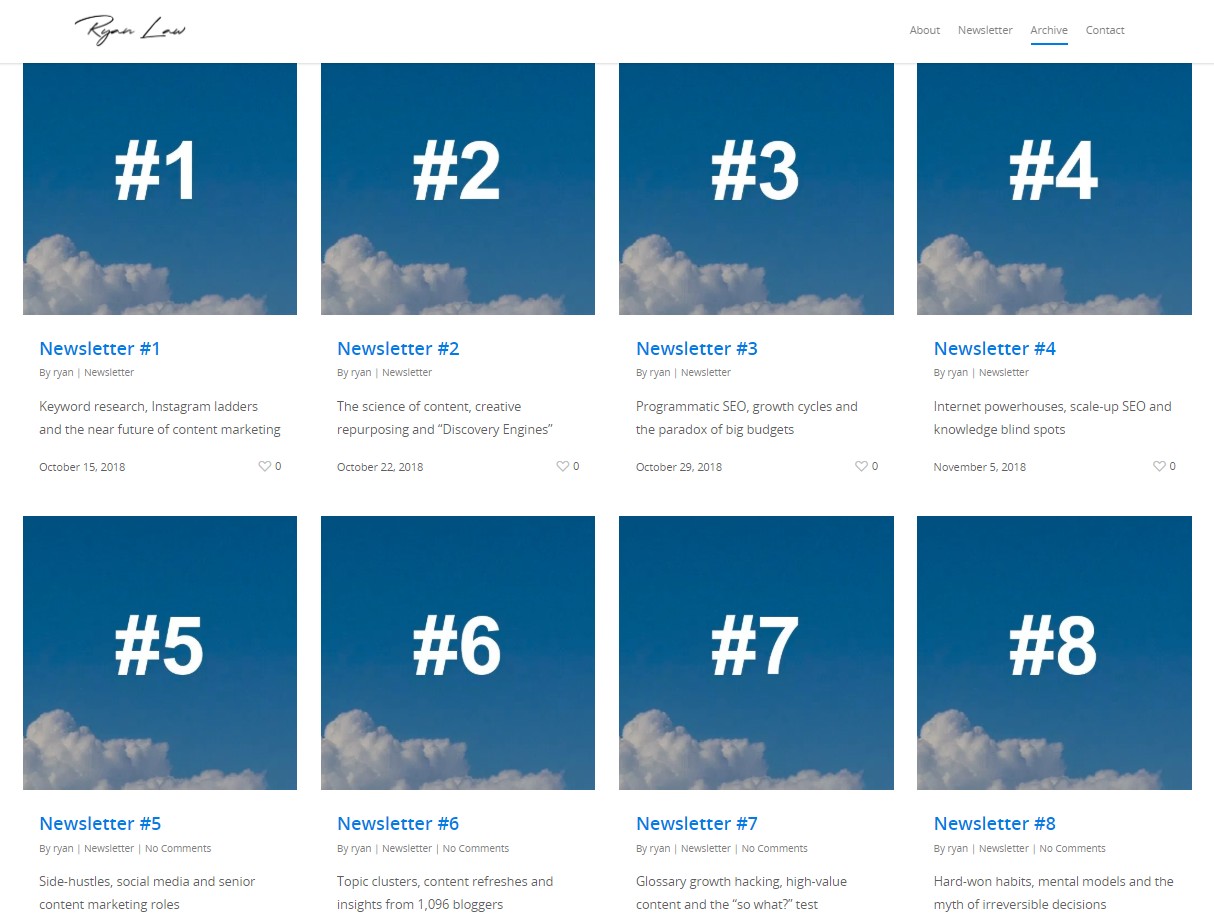Click 'No Comments' on Newsletter #5
The height and width of the screenshot is (920, 1214).
[178, 847]
